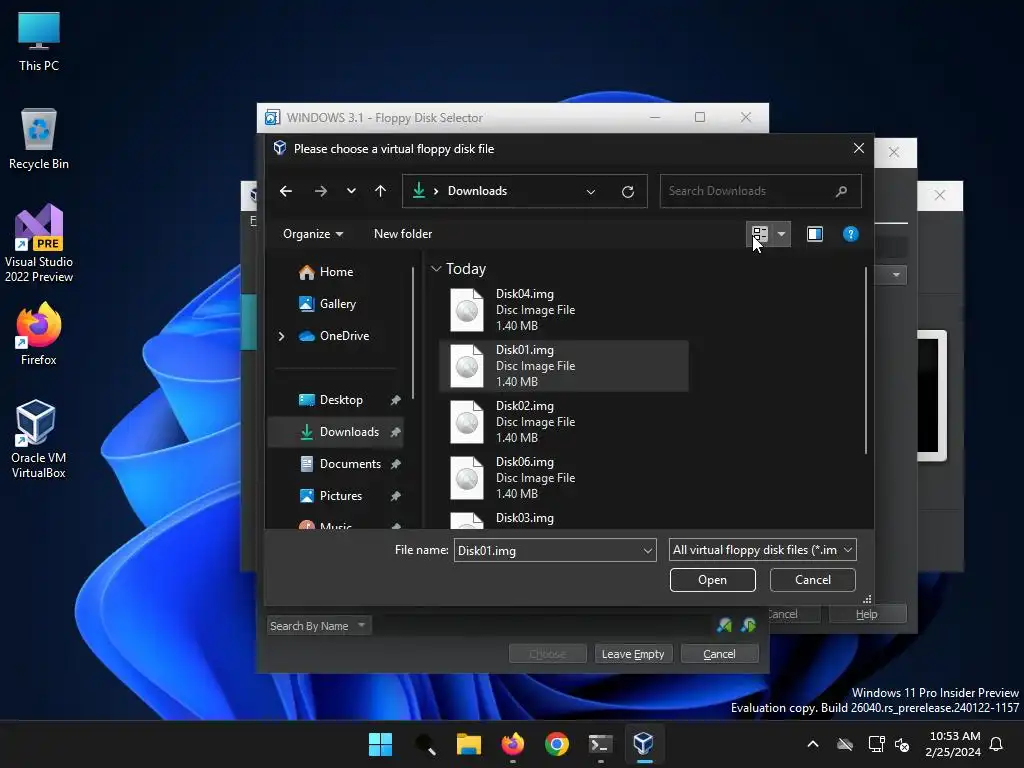Click the File name input field
This screenshot has height=768, width=1024.
coord(547,551)
